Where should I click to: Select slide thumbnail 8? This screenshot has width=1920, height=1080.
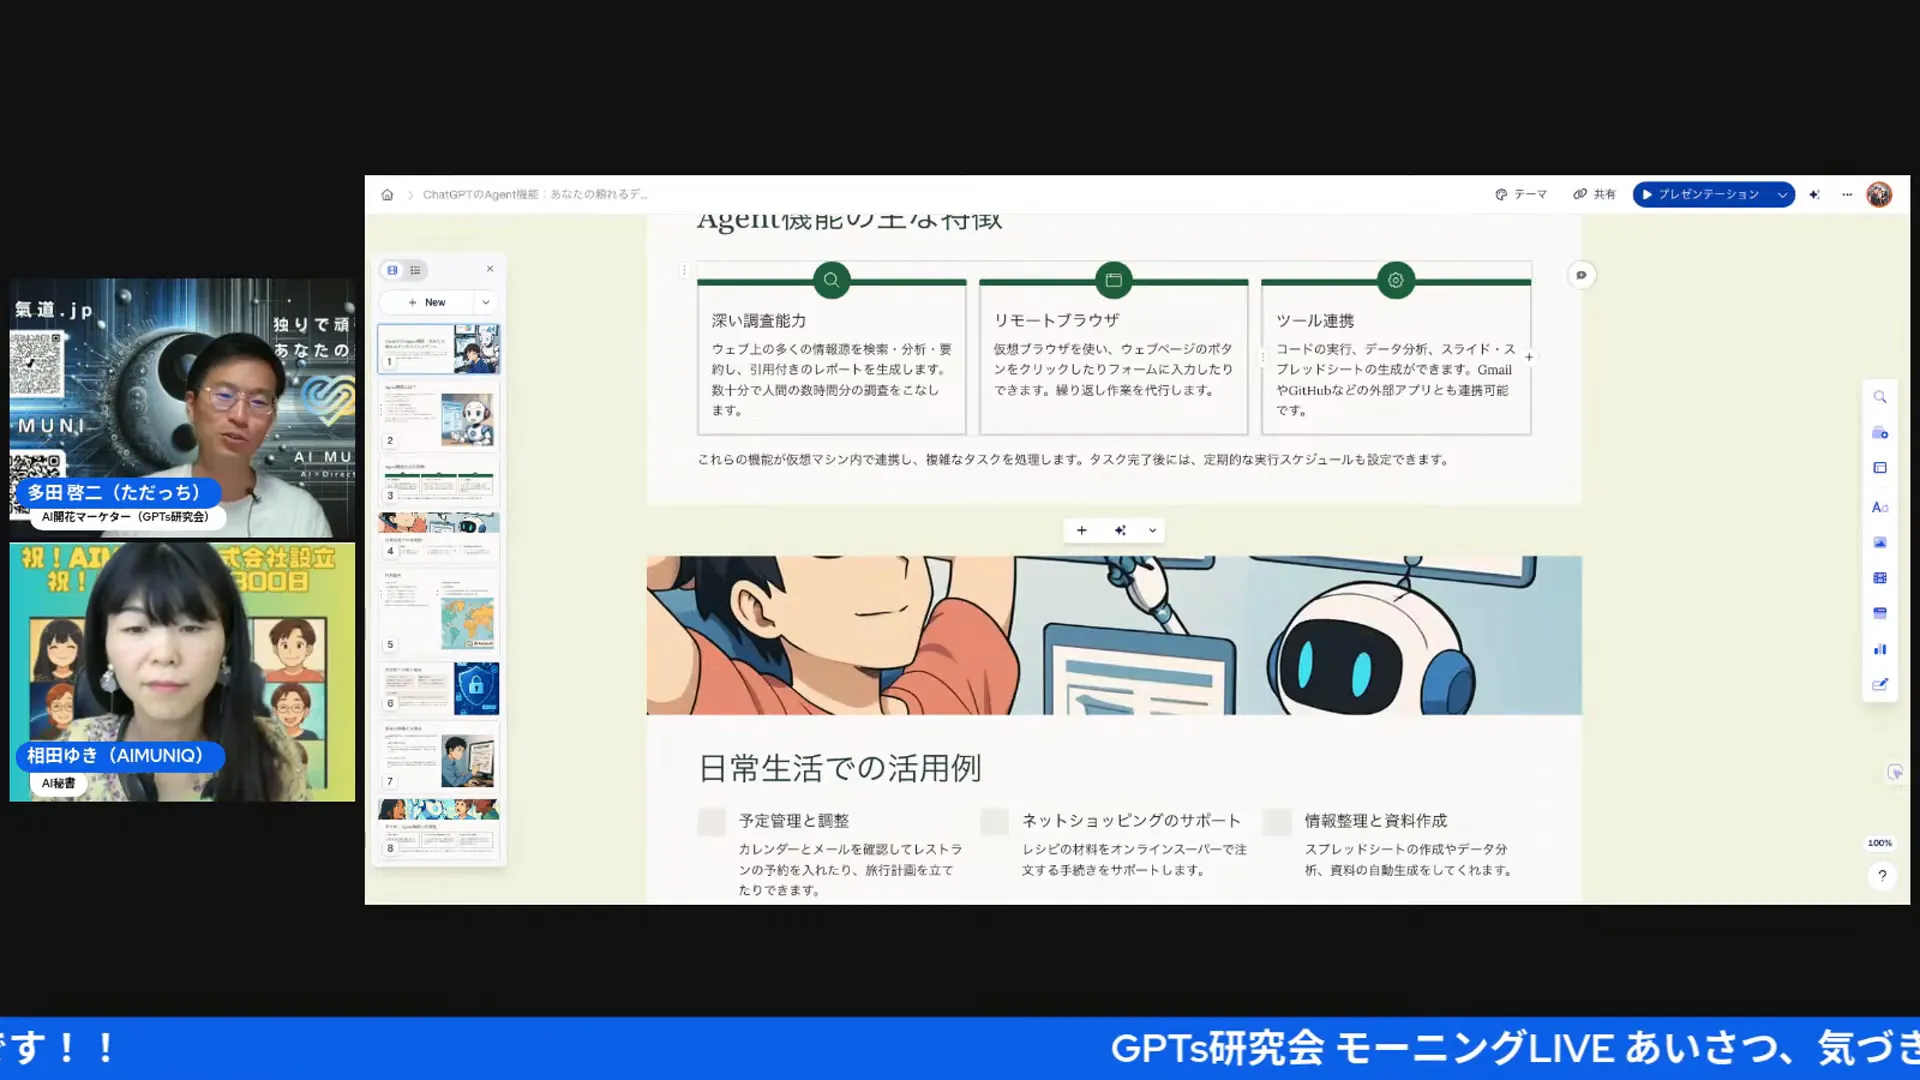tap(438, 827)
